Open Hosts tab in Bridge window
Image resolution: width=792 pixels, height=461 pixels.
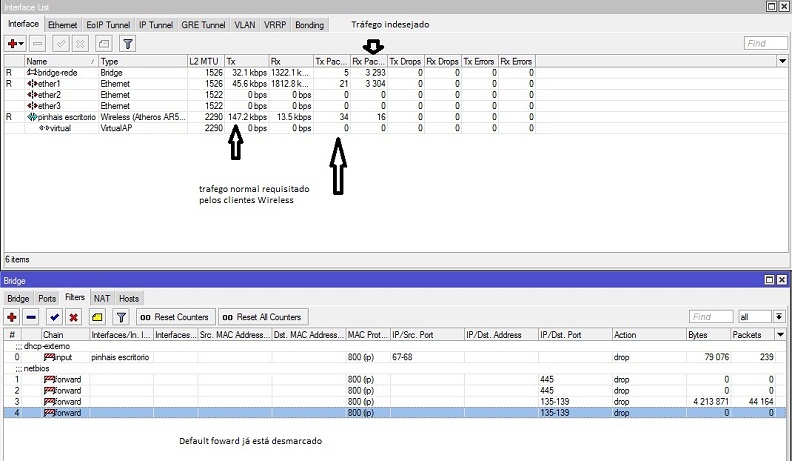click(x=129, y=298)
